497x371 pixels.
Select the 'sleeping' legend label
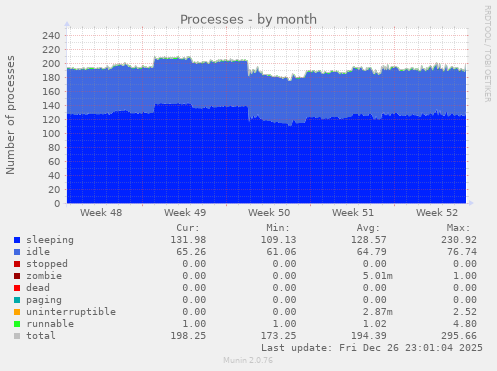50,240
